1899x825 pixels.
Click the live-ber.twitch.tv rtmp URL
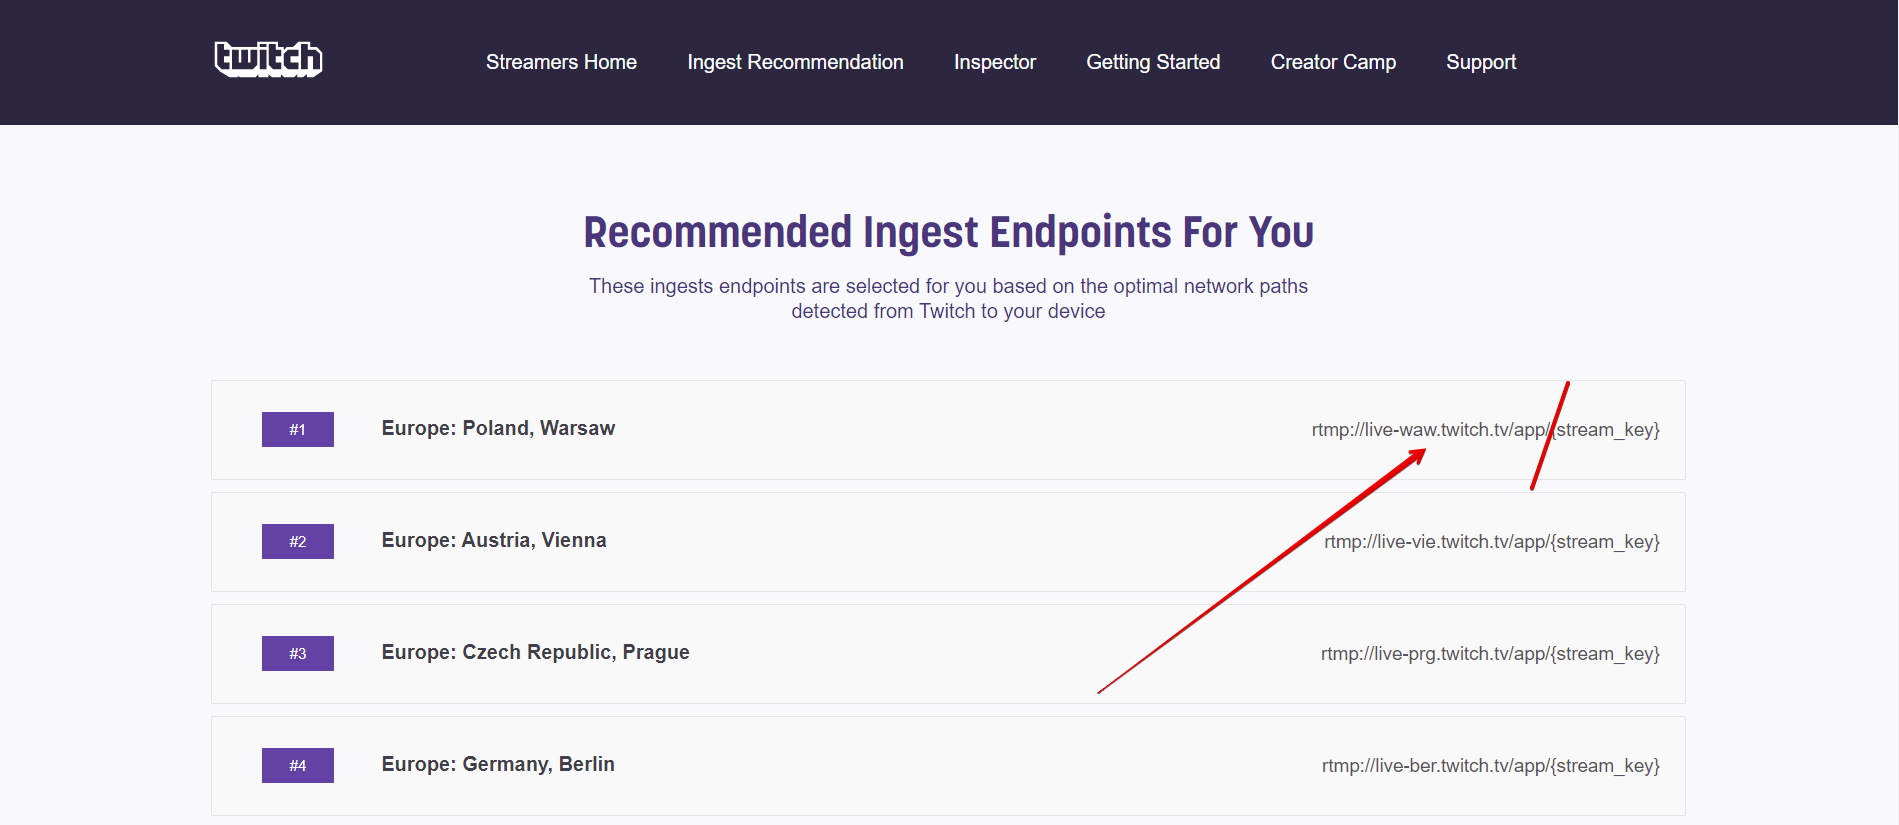[x=1490, y=766]
